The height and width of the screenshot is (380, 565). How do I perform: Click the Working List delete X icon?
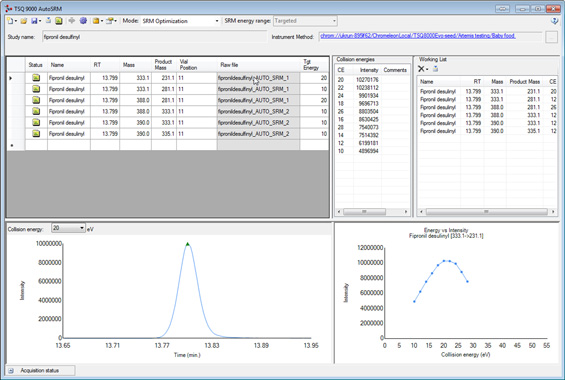421,69
